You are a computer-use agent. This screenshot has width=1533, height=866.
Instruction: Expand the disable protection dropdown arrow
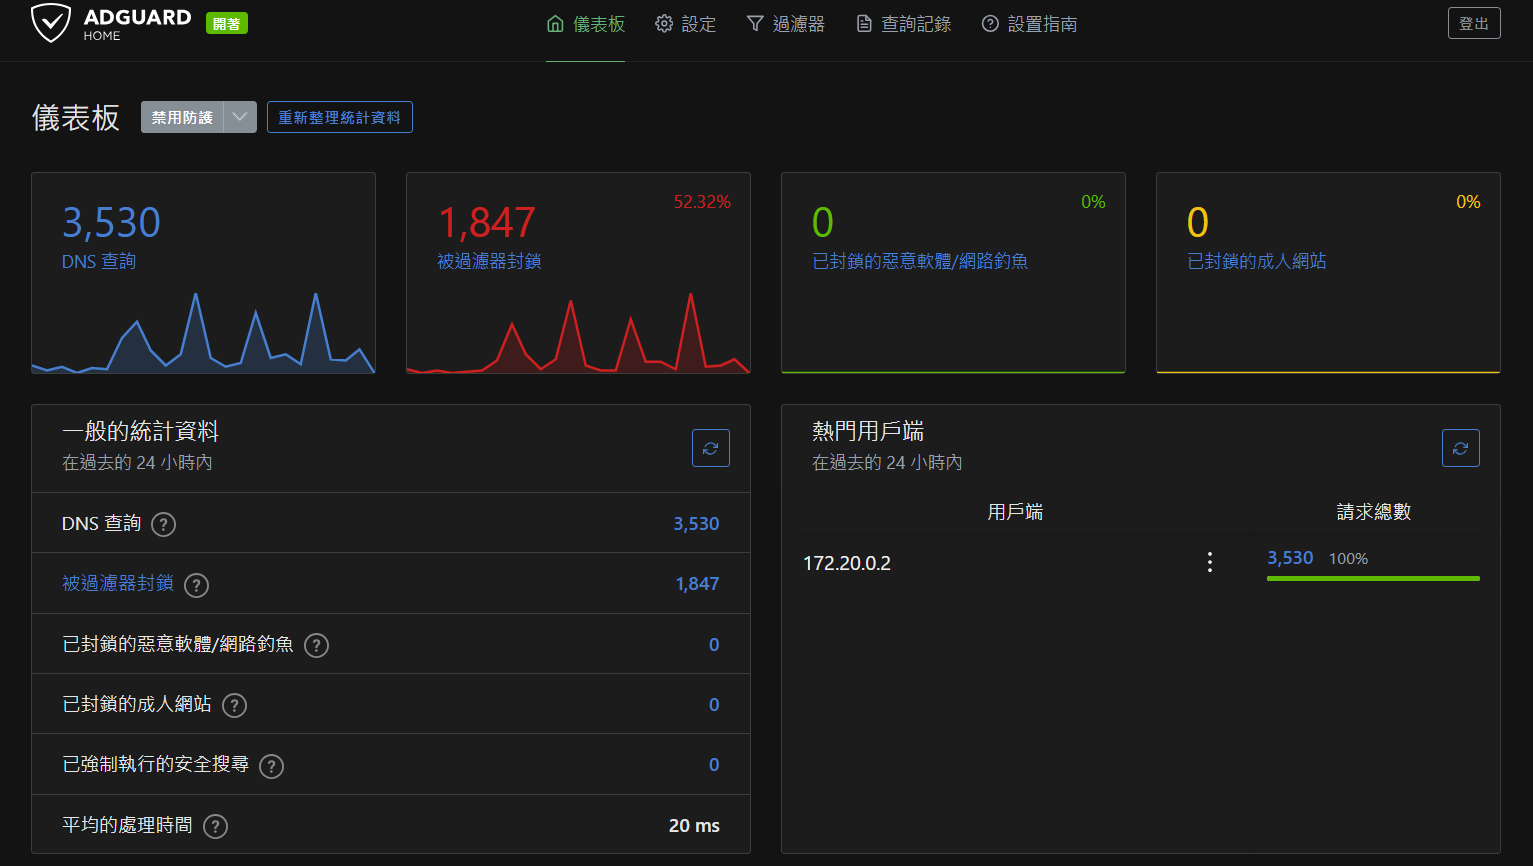point(240,117)
